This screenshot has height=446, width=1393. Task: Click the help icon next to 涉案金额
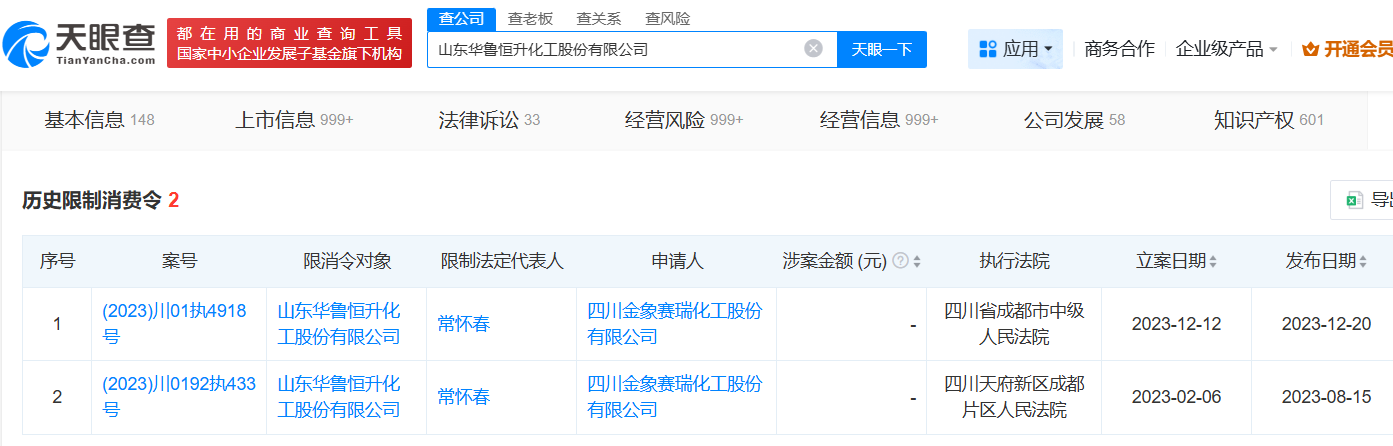(900, 261)
